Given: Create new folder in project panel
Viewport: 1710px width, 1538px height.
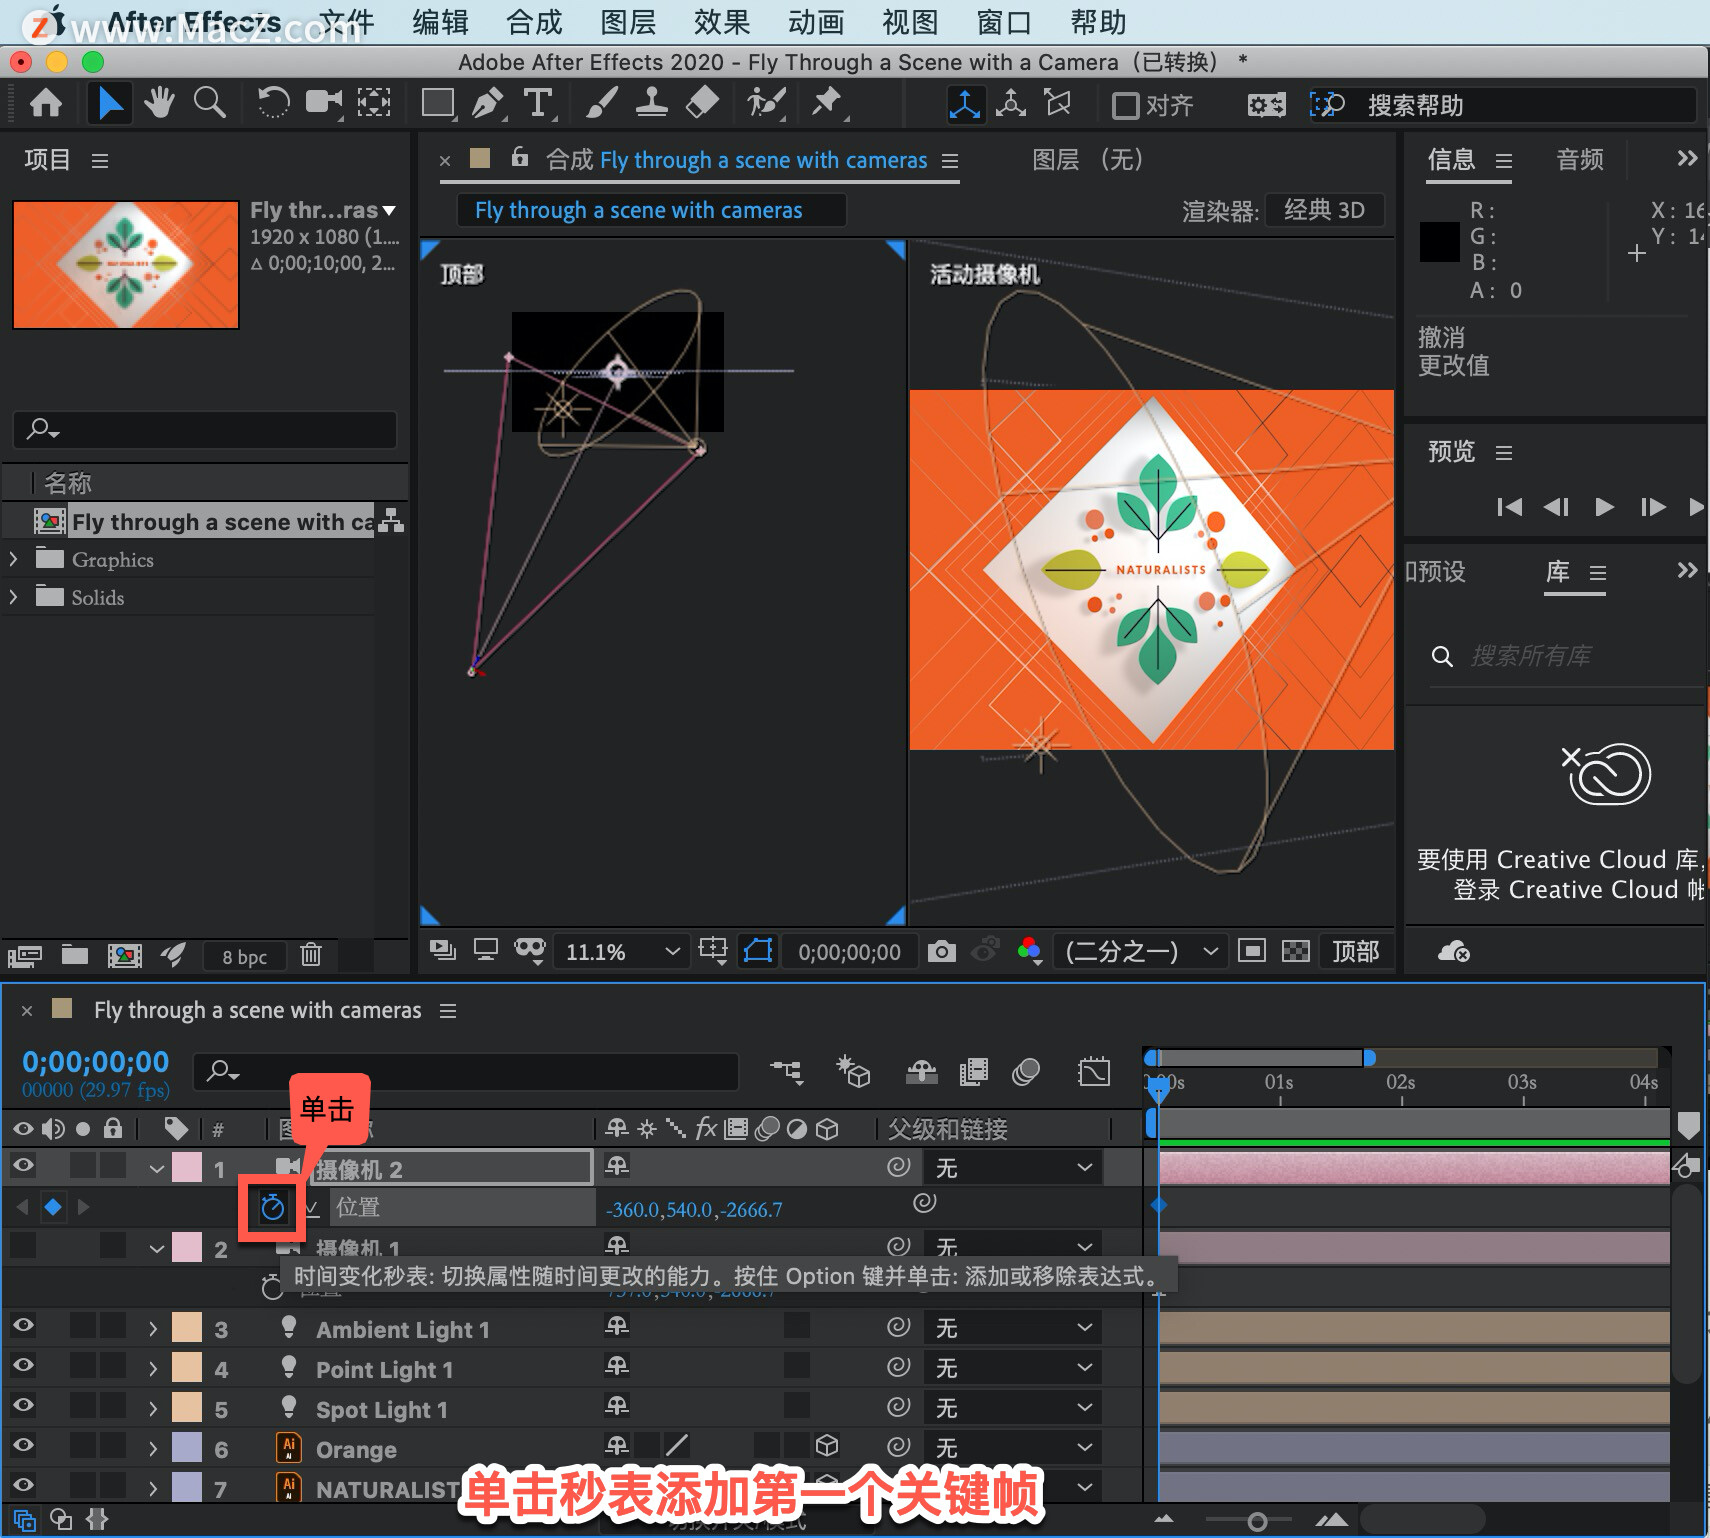Looking at the screenshot, I should point(75,955).
